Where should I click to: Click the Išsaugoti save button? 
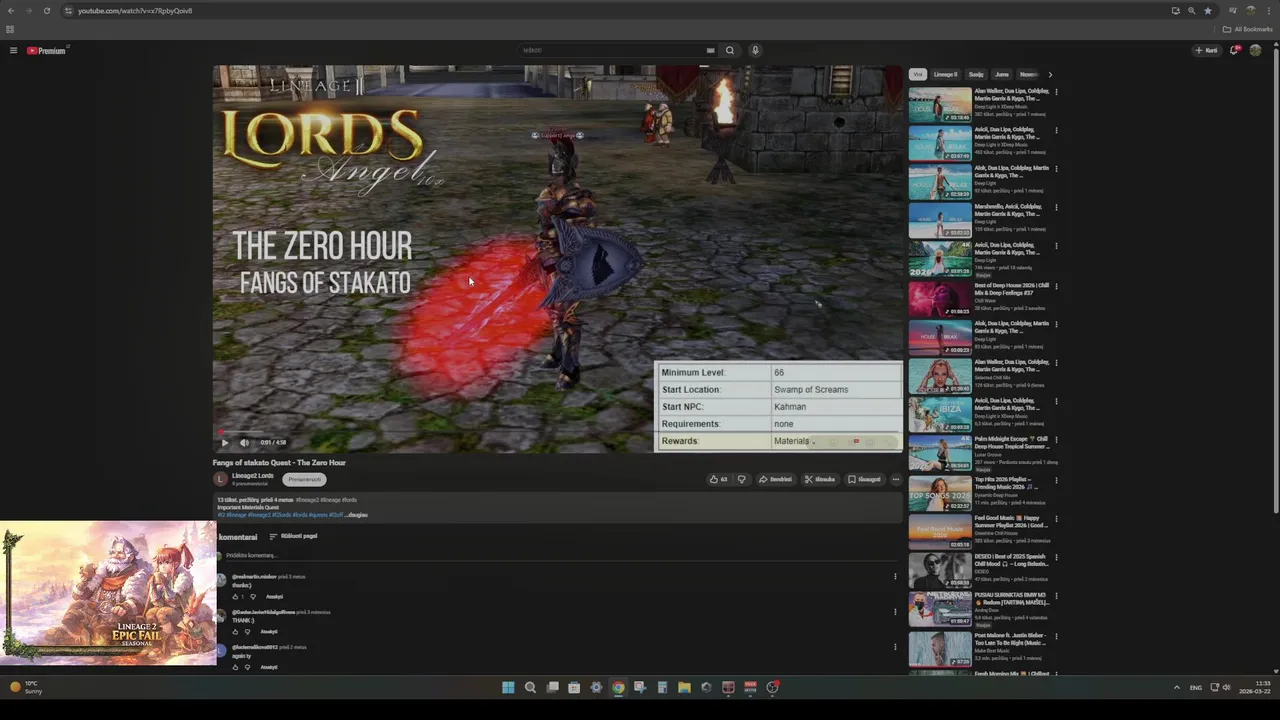(x=865, y=479)
